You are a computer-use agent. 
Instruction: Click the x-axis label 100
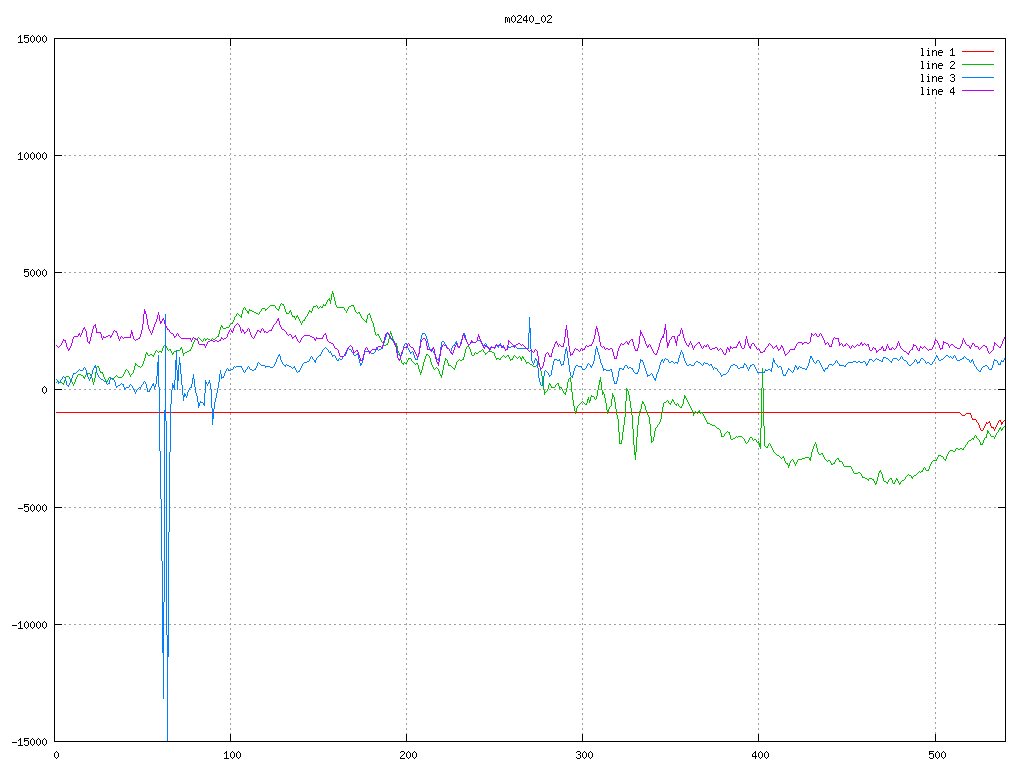click(x=232, y=756)
